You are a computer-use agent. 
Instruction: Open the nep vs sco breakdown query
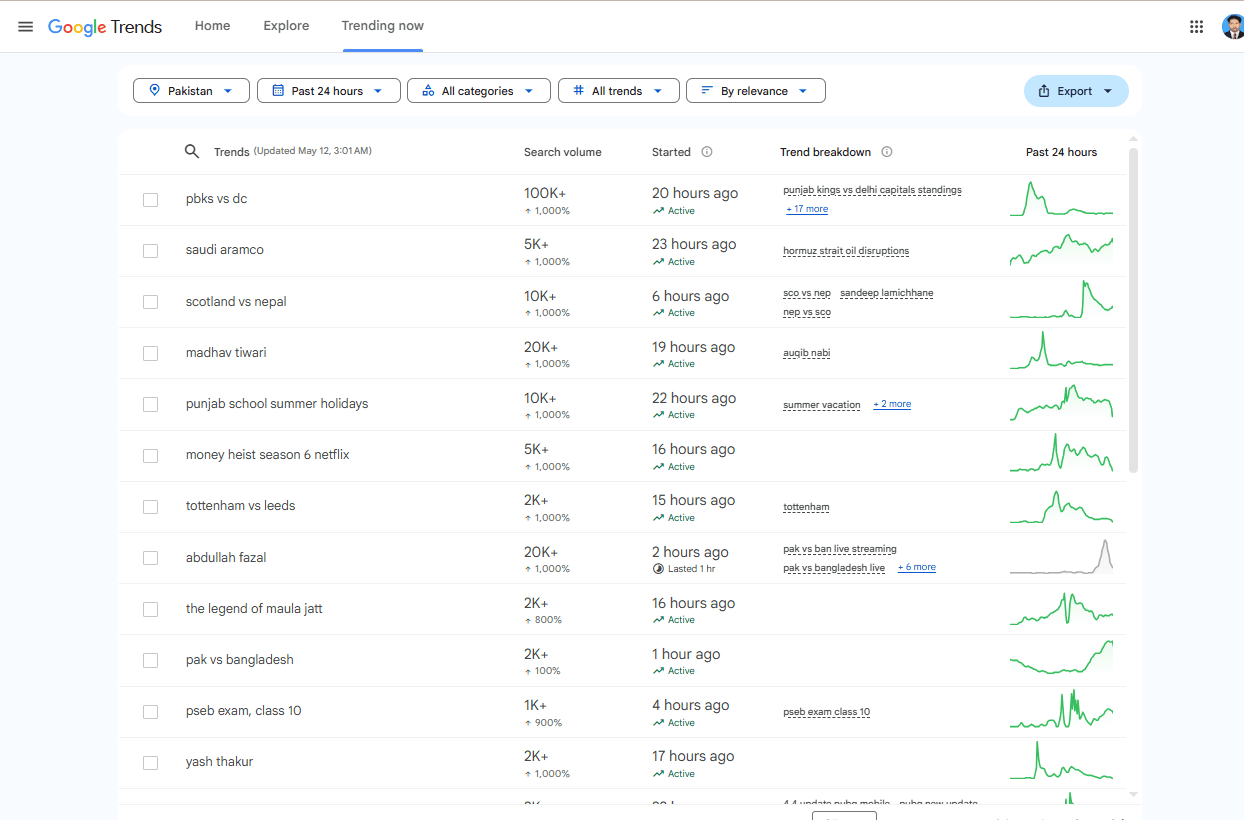(x=807, y=312)
